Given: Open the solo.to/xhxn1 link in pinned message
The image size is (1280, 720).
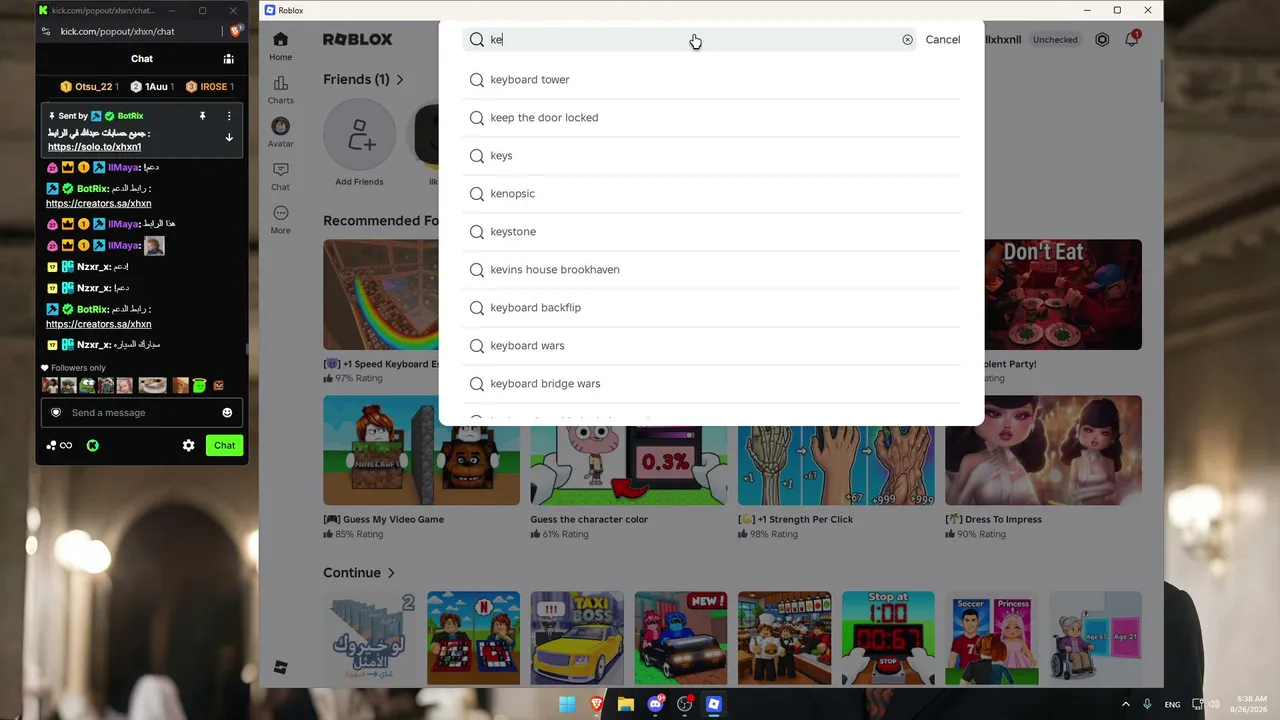Looking at the screenshot, I should [x=95, y=147].
